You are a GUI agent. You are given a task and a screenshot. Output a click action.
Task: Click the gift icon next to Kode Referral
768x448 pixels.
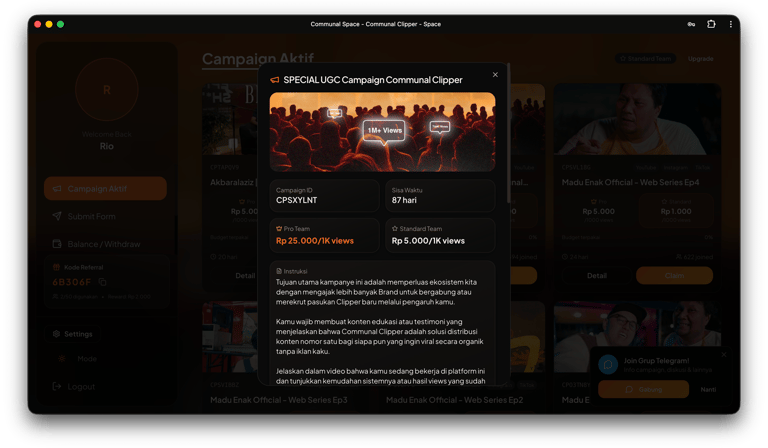pos(56,267)
